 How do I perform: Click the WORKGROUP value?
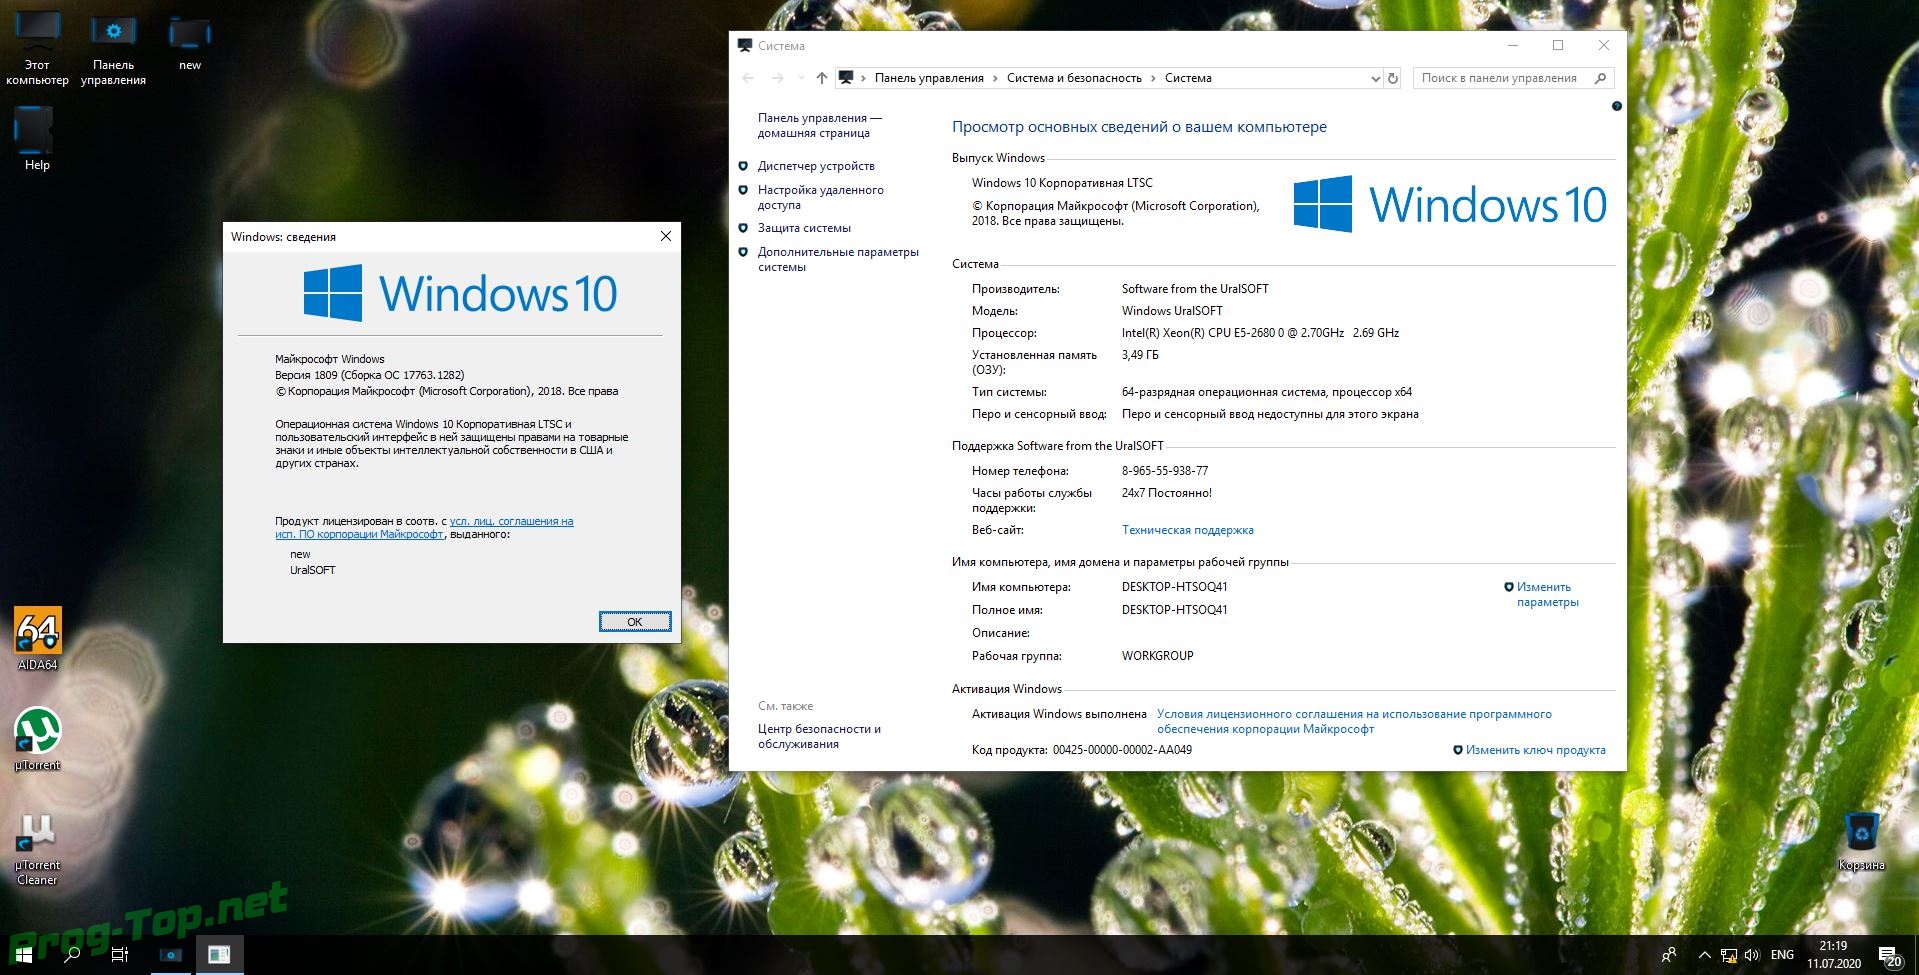click(x=1157, y=656)
